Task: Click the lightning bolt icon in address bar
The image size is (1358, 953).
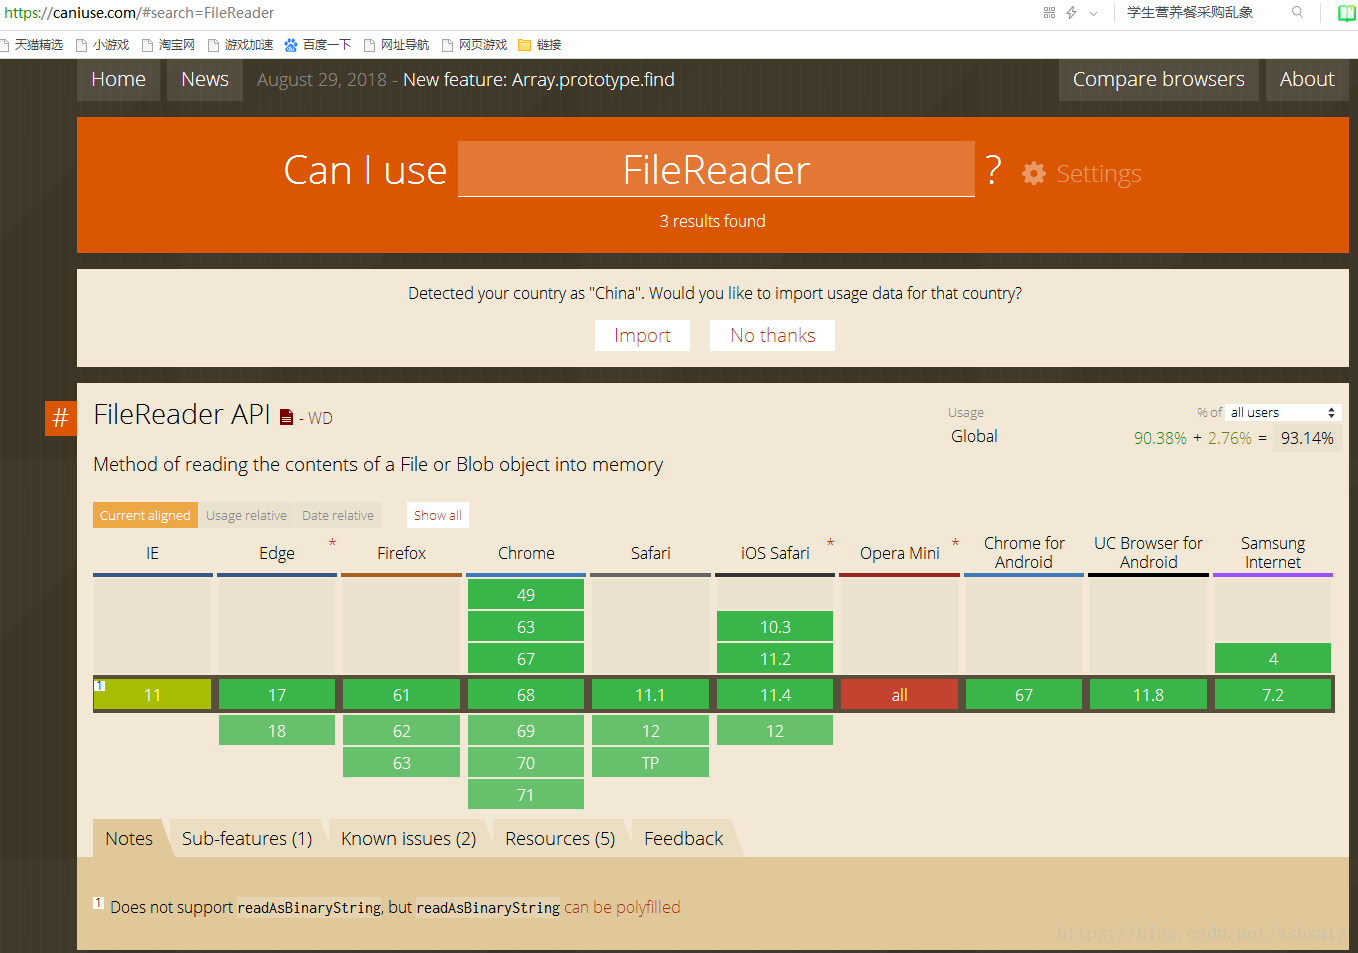Action: 1071,13
